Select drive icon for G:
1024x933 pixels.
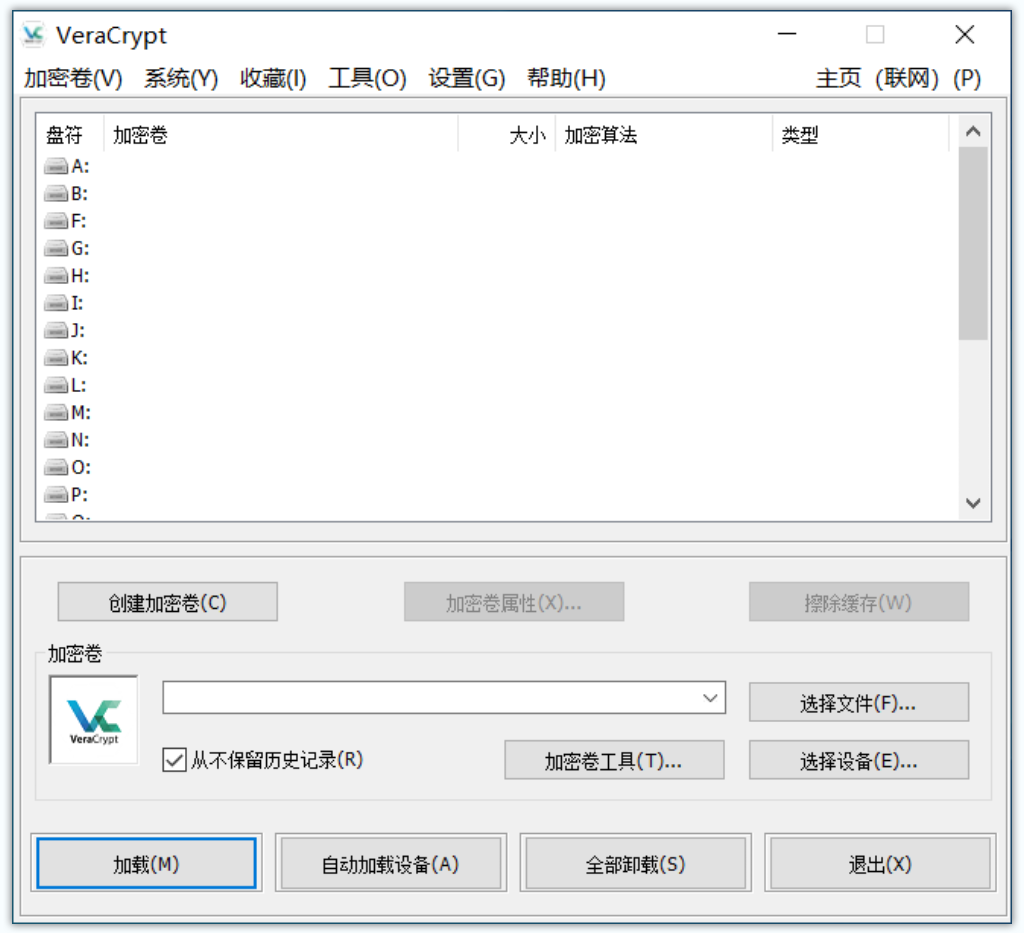[56, 249]
